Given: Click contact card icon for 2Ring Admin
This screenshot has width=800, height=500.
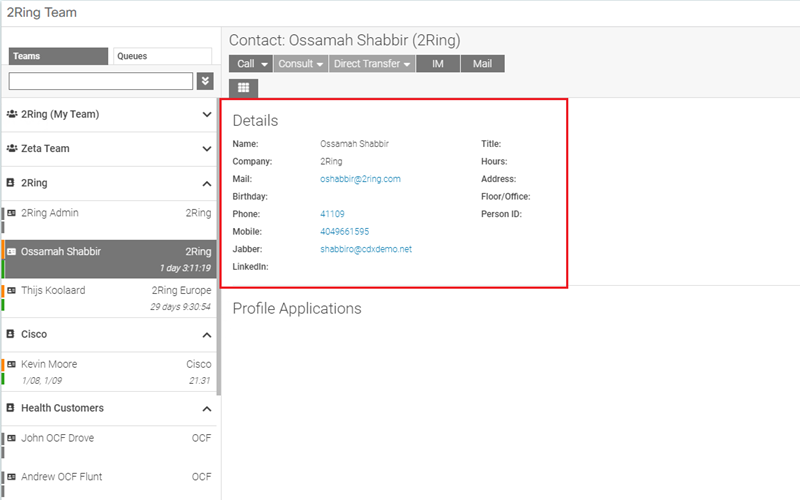Looking at the screenshot, I should pyautogui.click(x=11, y=213).
